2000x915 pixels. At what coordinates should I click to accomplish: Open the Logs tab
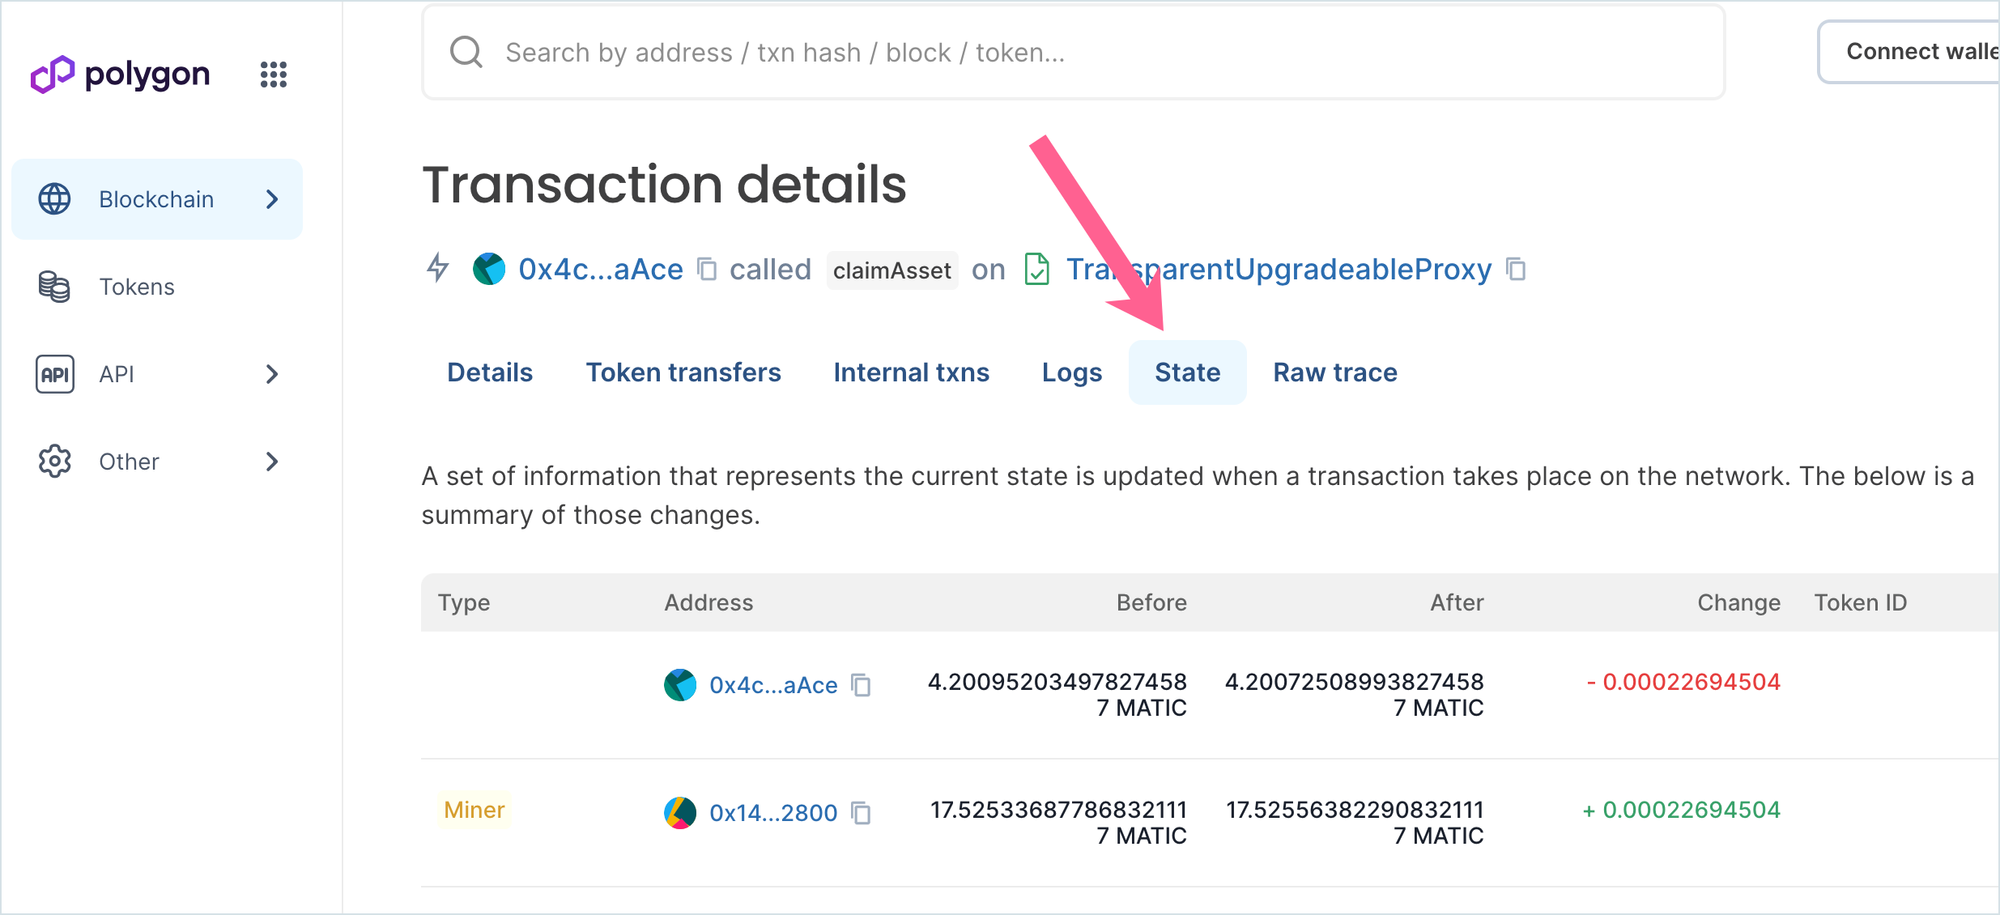click(x=1072, y=372)
